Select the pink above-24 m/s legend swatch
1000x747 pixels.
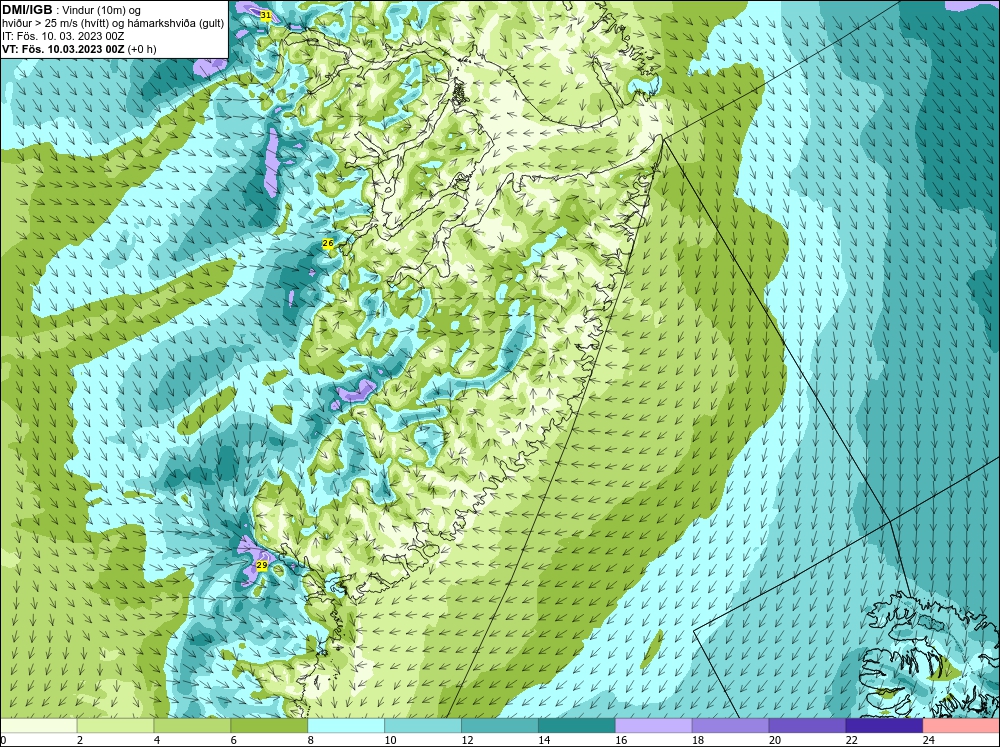pos(961,726)
